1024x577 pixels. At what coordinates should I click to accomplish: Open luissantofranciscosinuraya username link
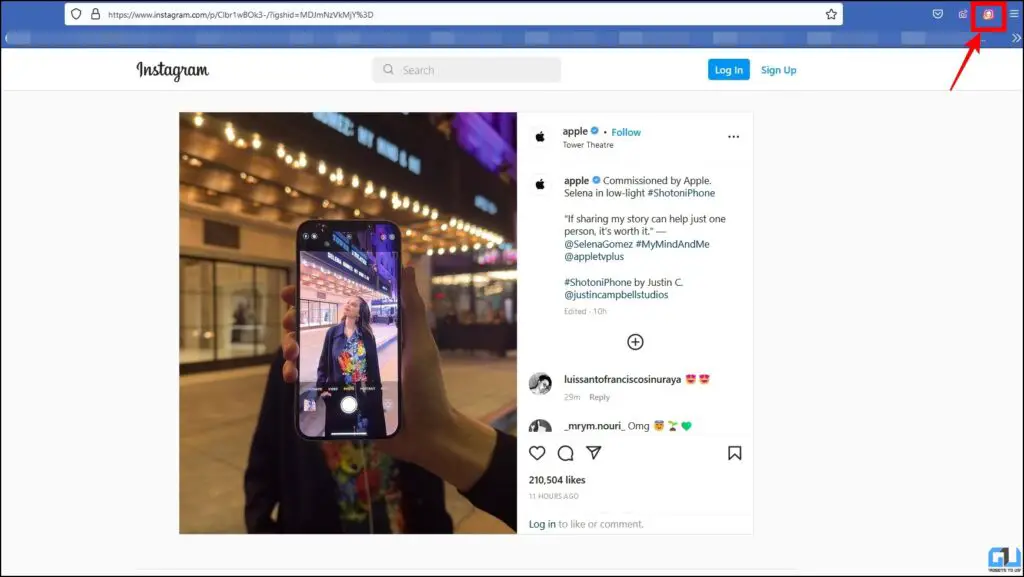pyautogui.click(x=622, y=379)
